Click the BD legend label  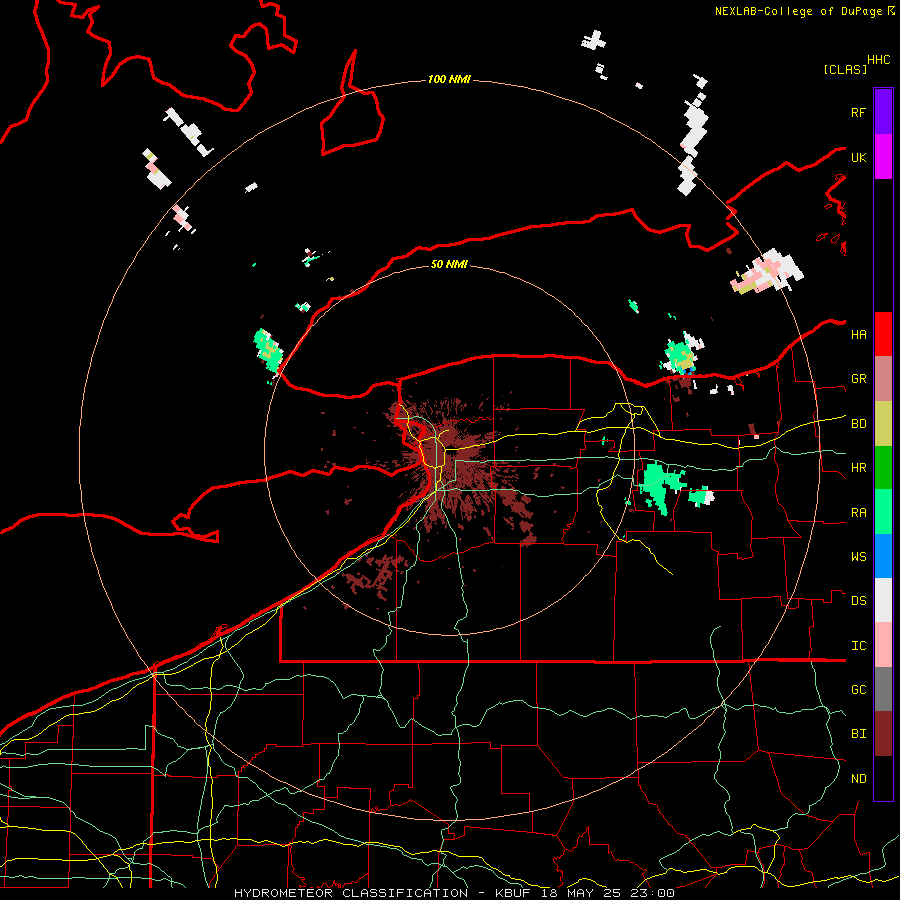[858, 424]
